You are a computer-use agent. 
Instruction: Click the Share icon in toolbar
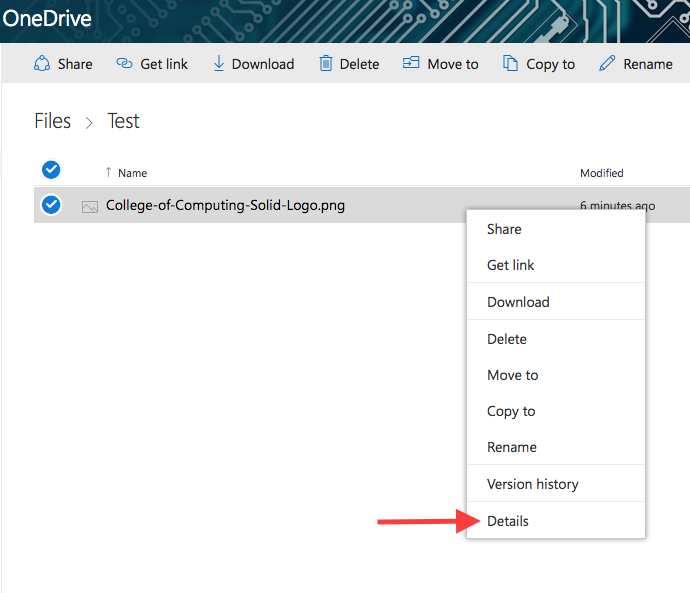42,64
